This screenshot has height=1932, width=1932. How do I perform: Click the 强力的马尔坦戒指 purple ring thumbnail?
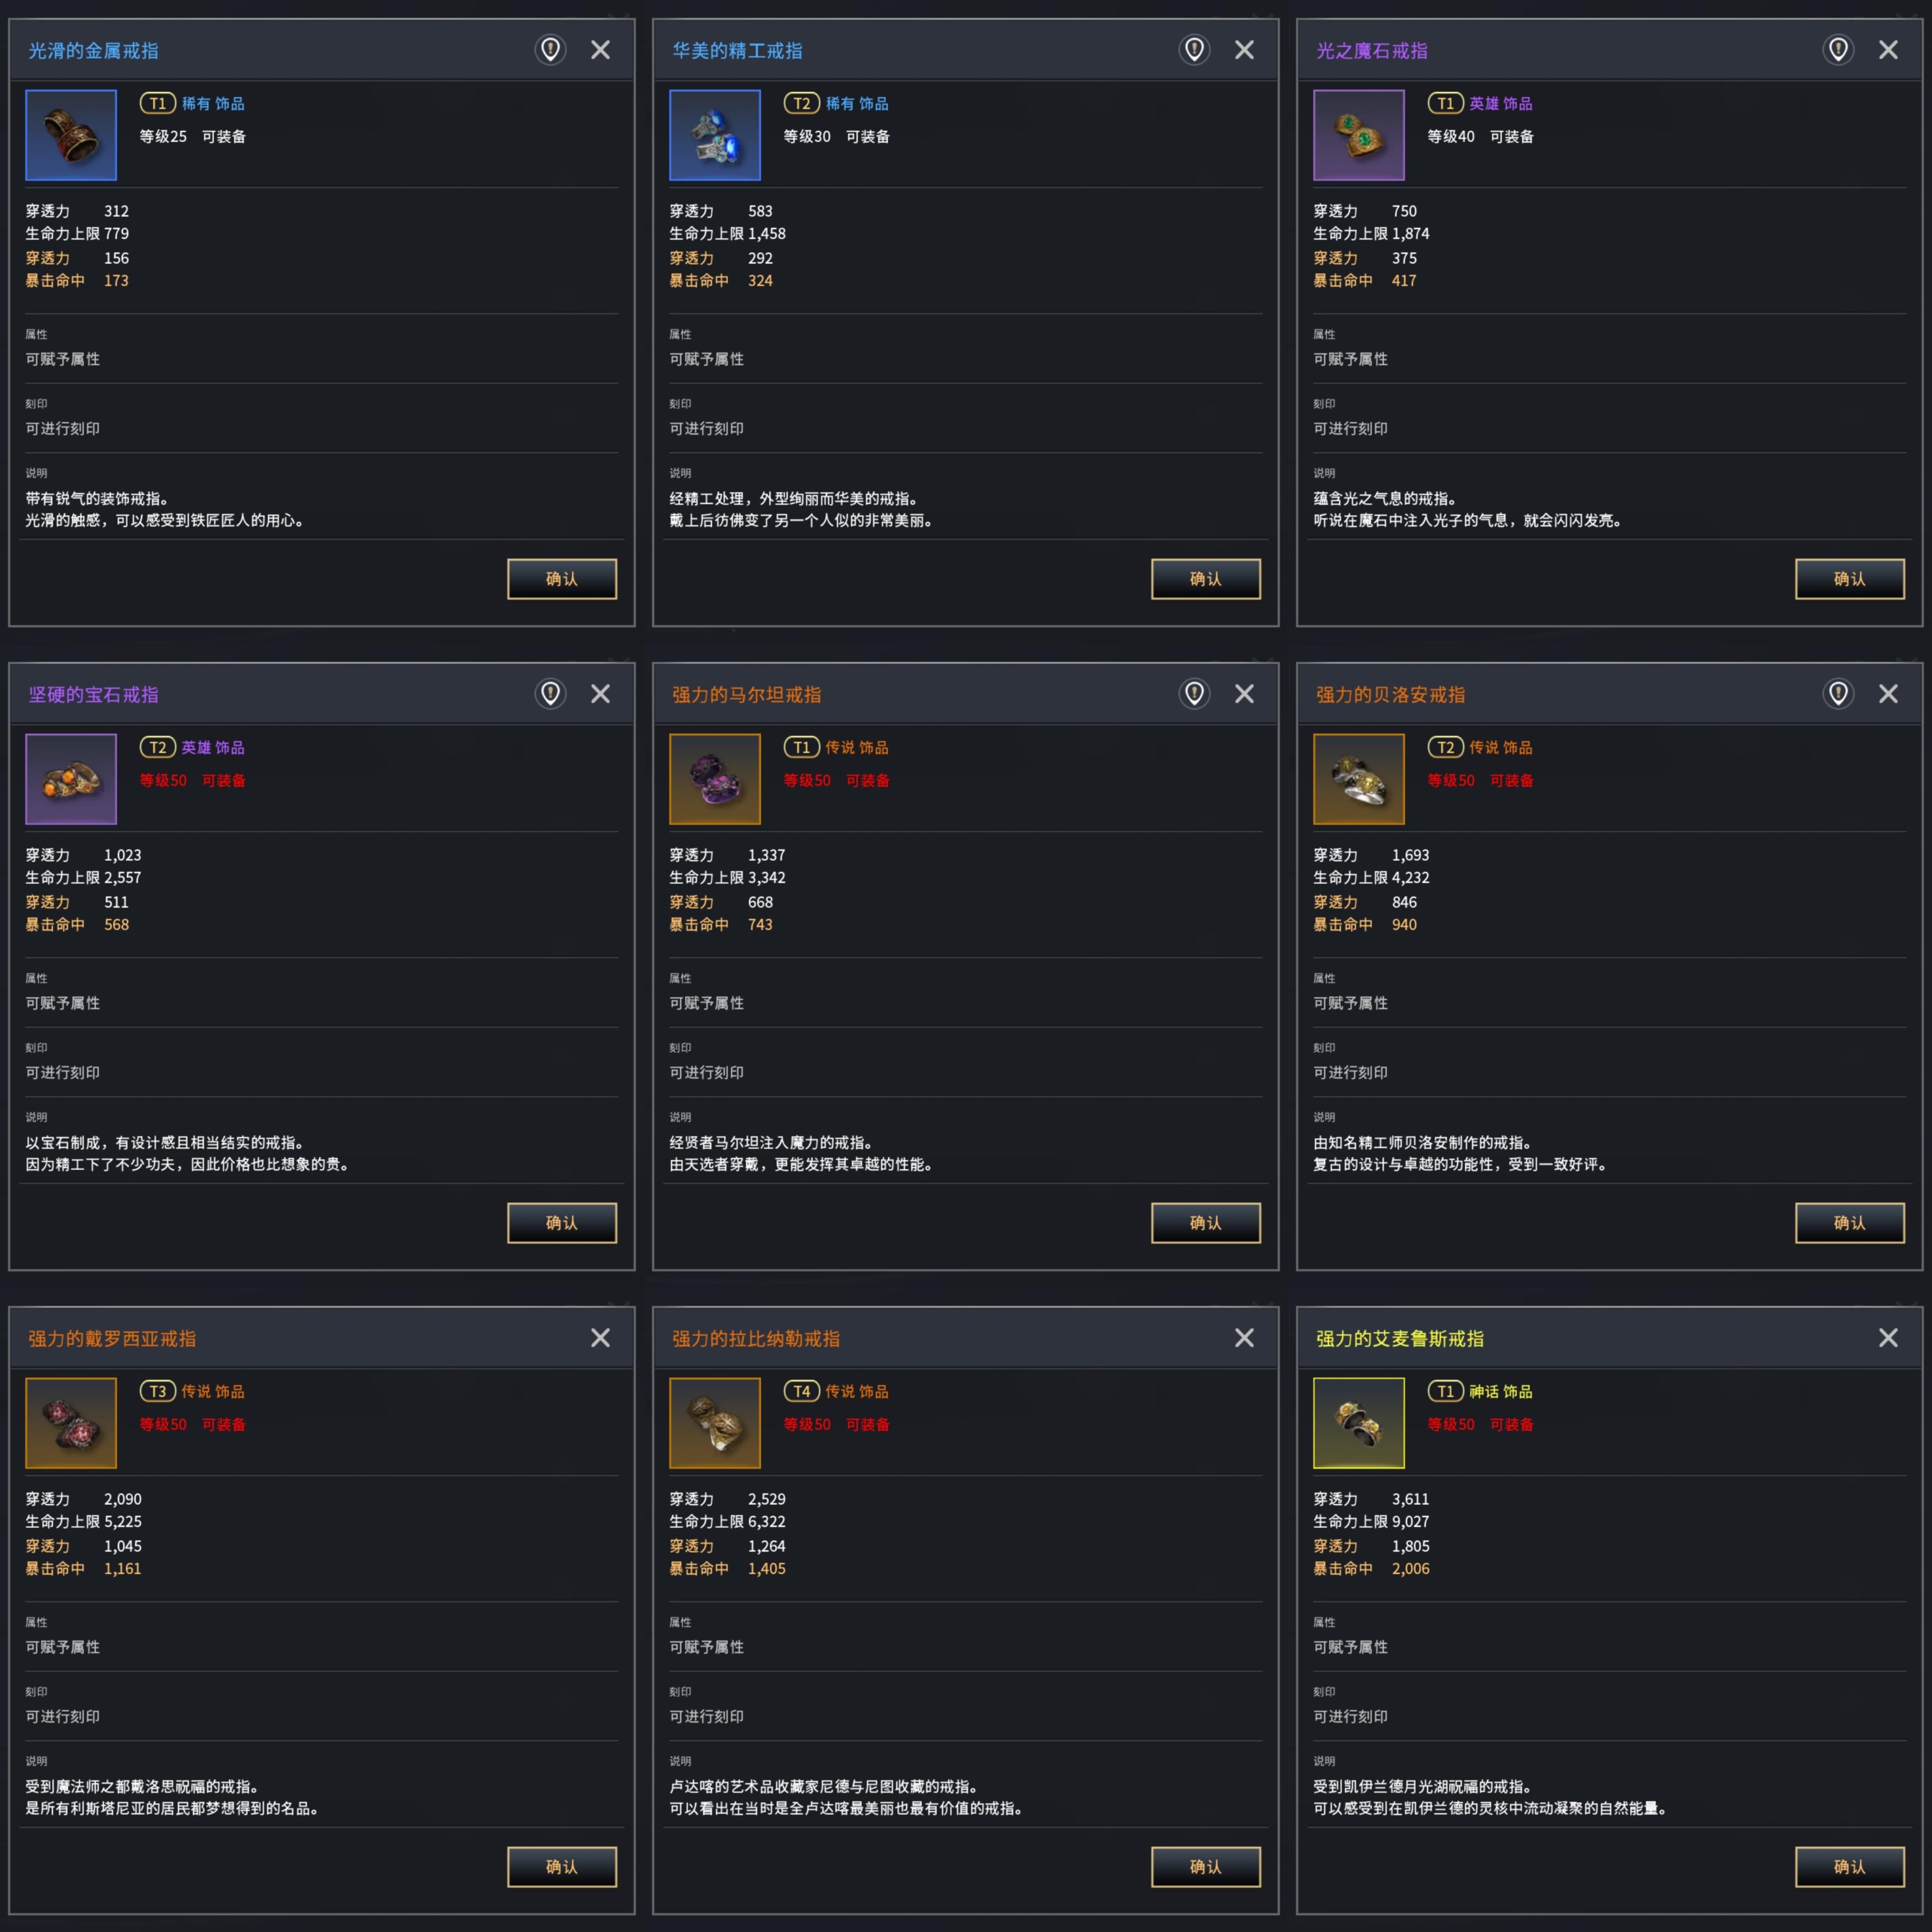click(715, 779)
